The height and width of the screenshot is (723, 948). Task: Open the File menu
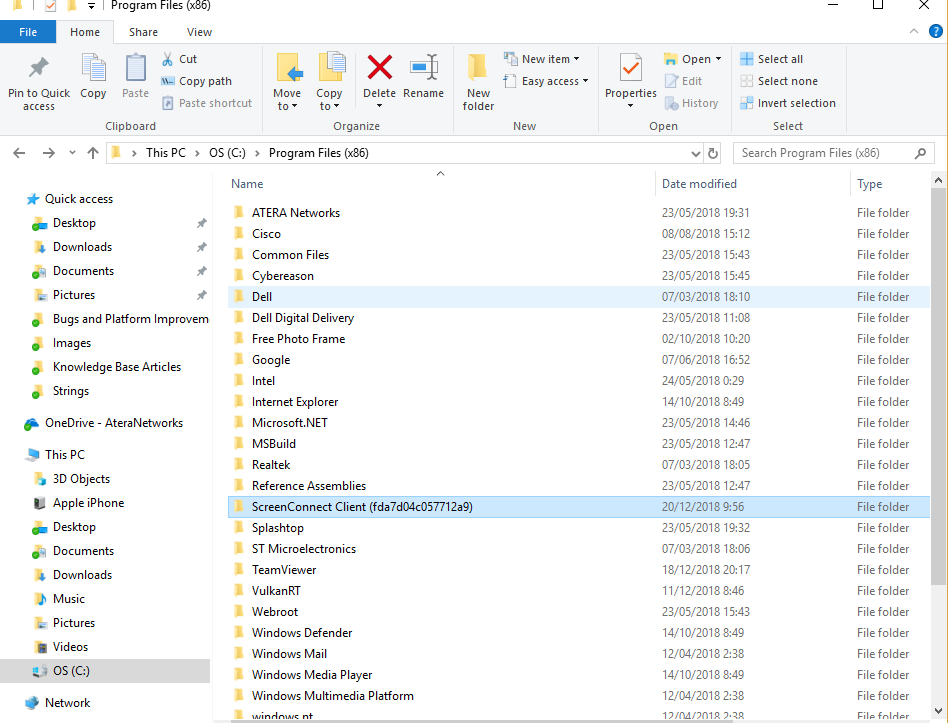pyautogui.click(x=28, y=31)
